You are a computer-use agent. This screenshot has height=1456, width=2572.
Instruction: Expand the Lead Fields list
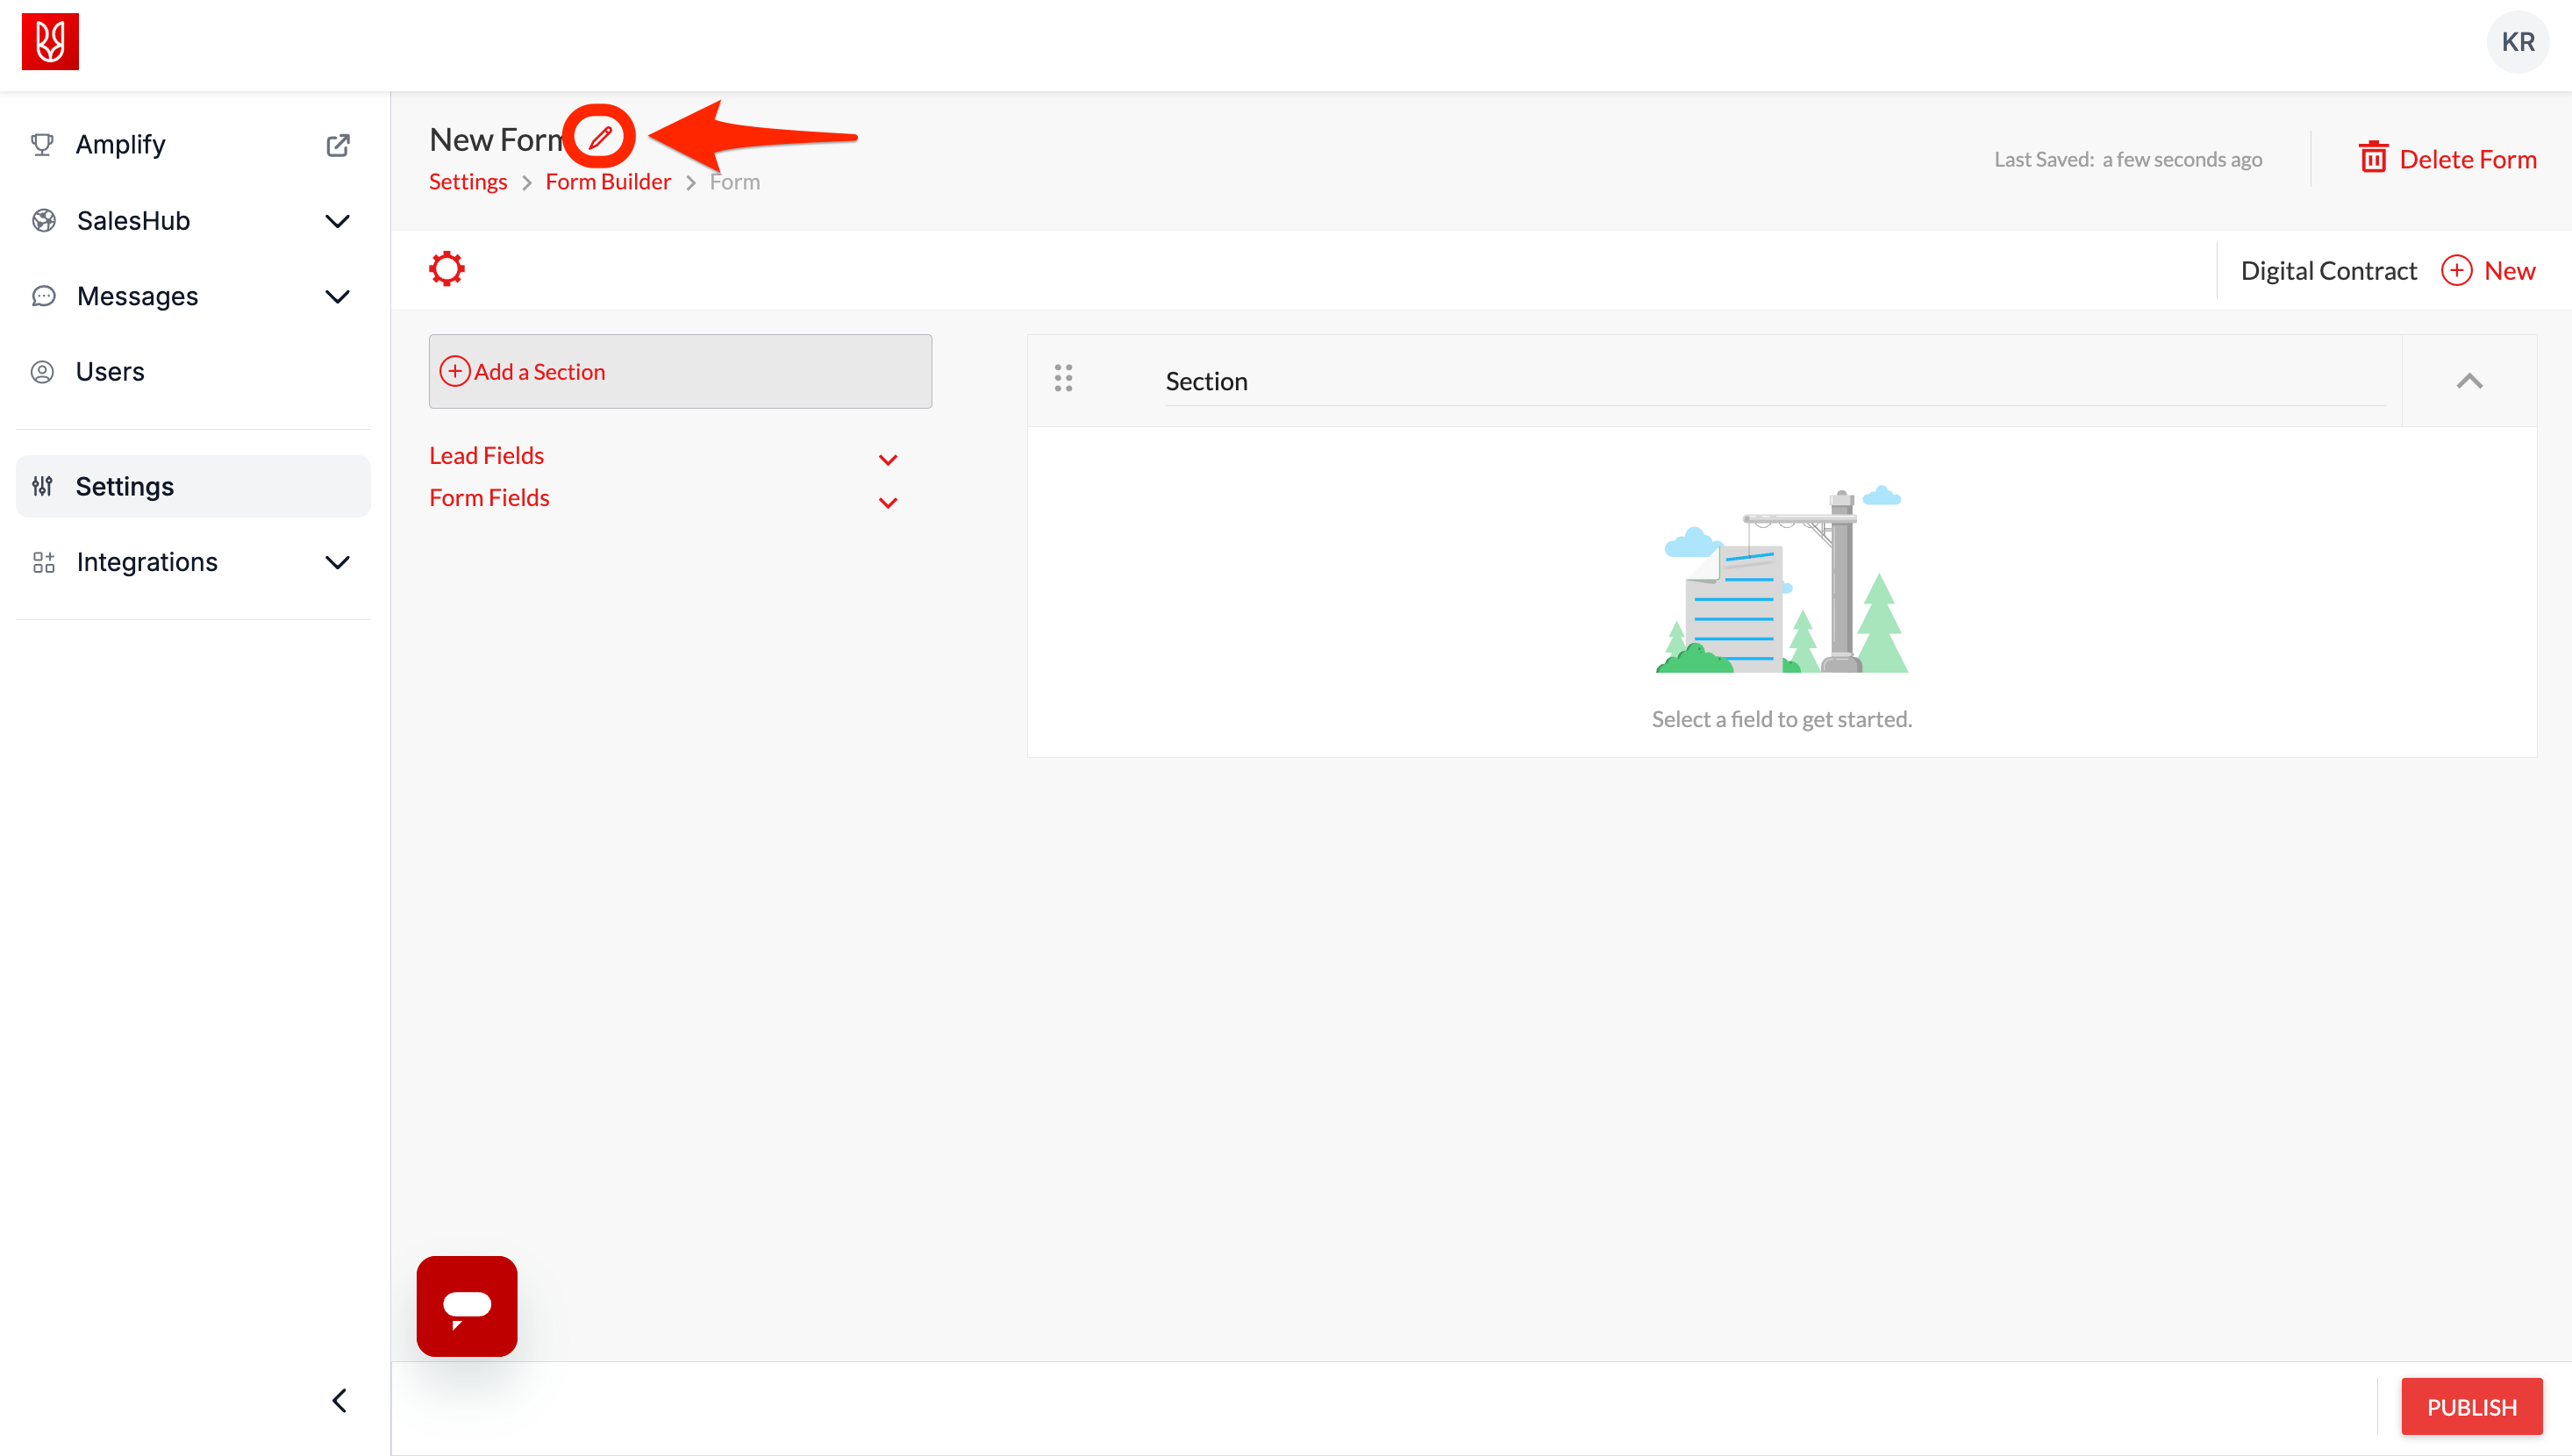887,459
